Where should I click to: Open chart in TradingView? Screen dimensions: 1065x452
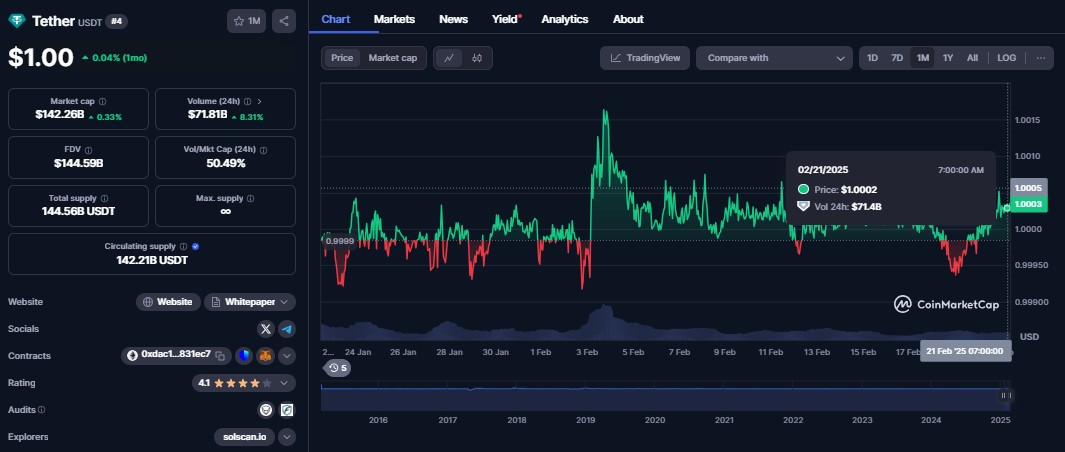point(645,58)
